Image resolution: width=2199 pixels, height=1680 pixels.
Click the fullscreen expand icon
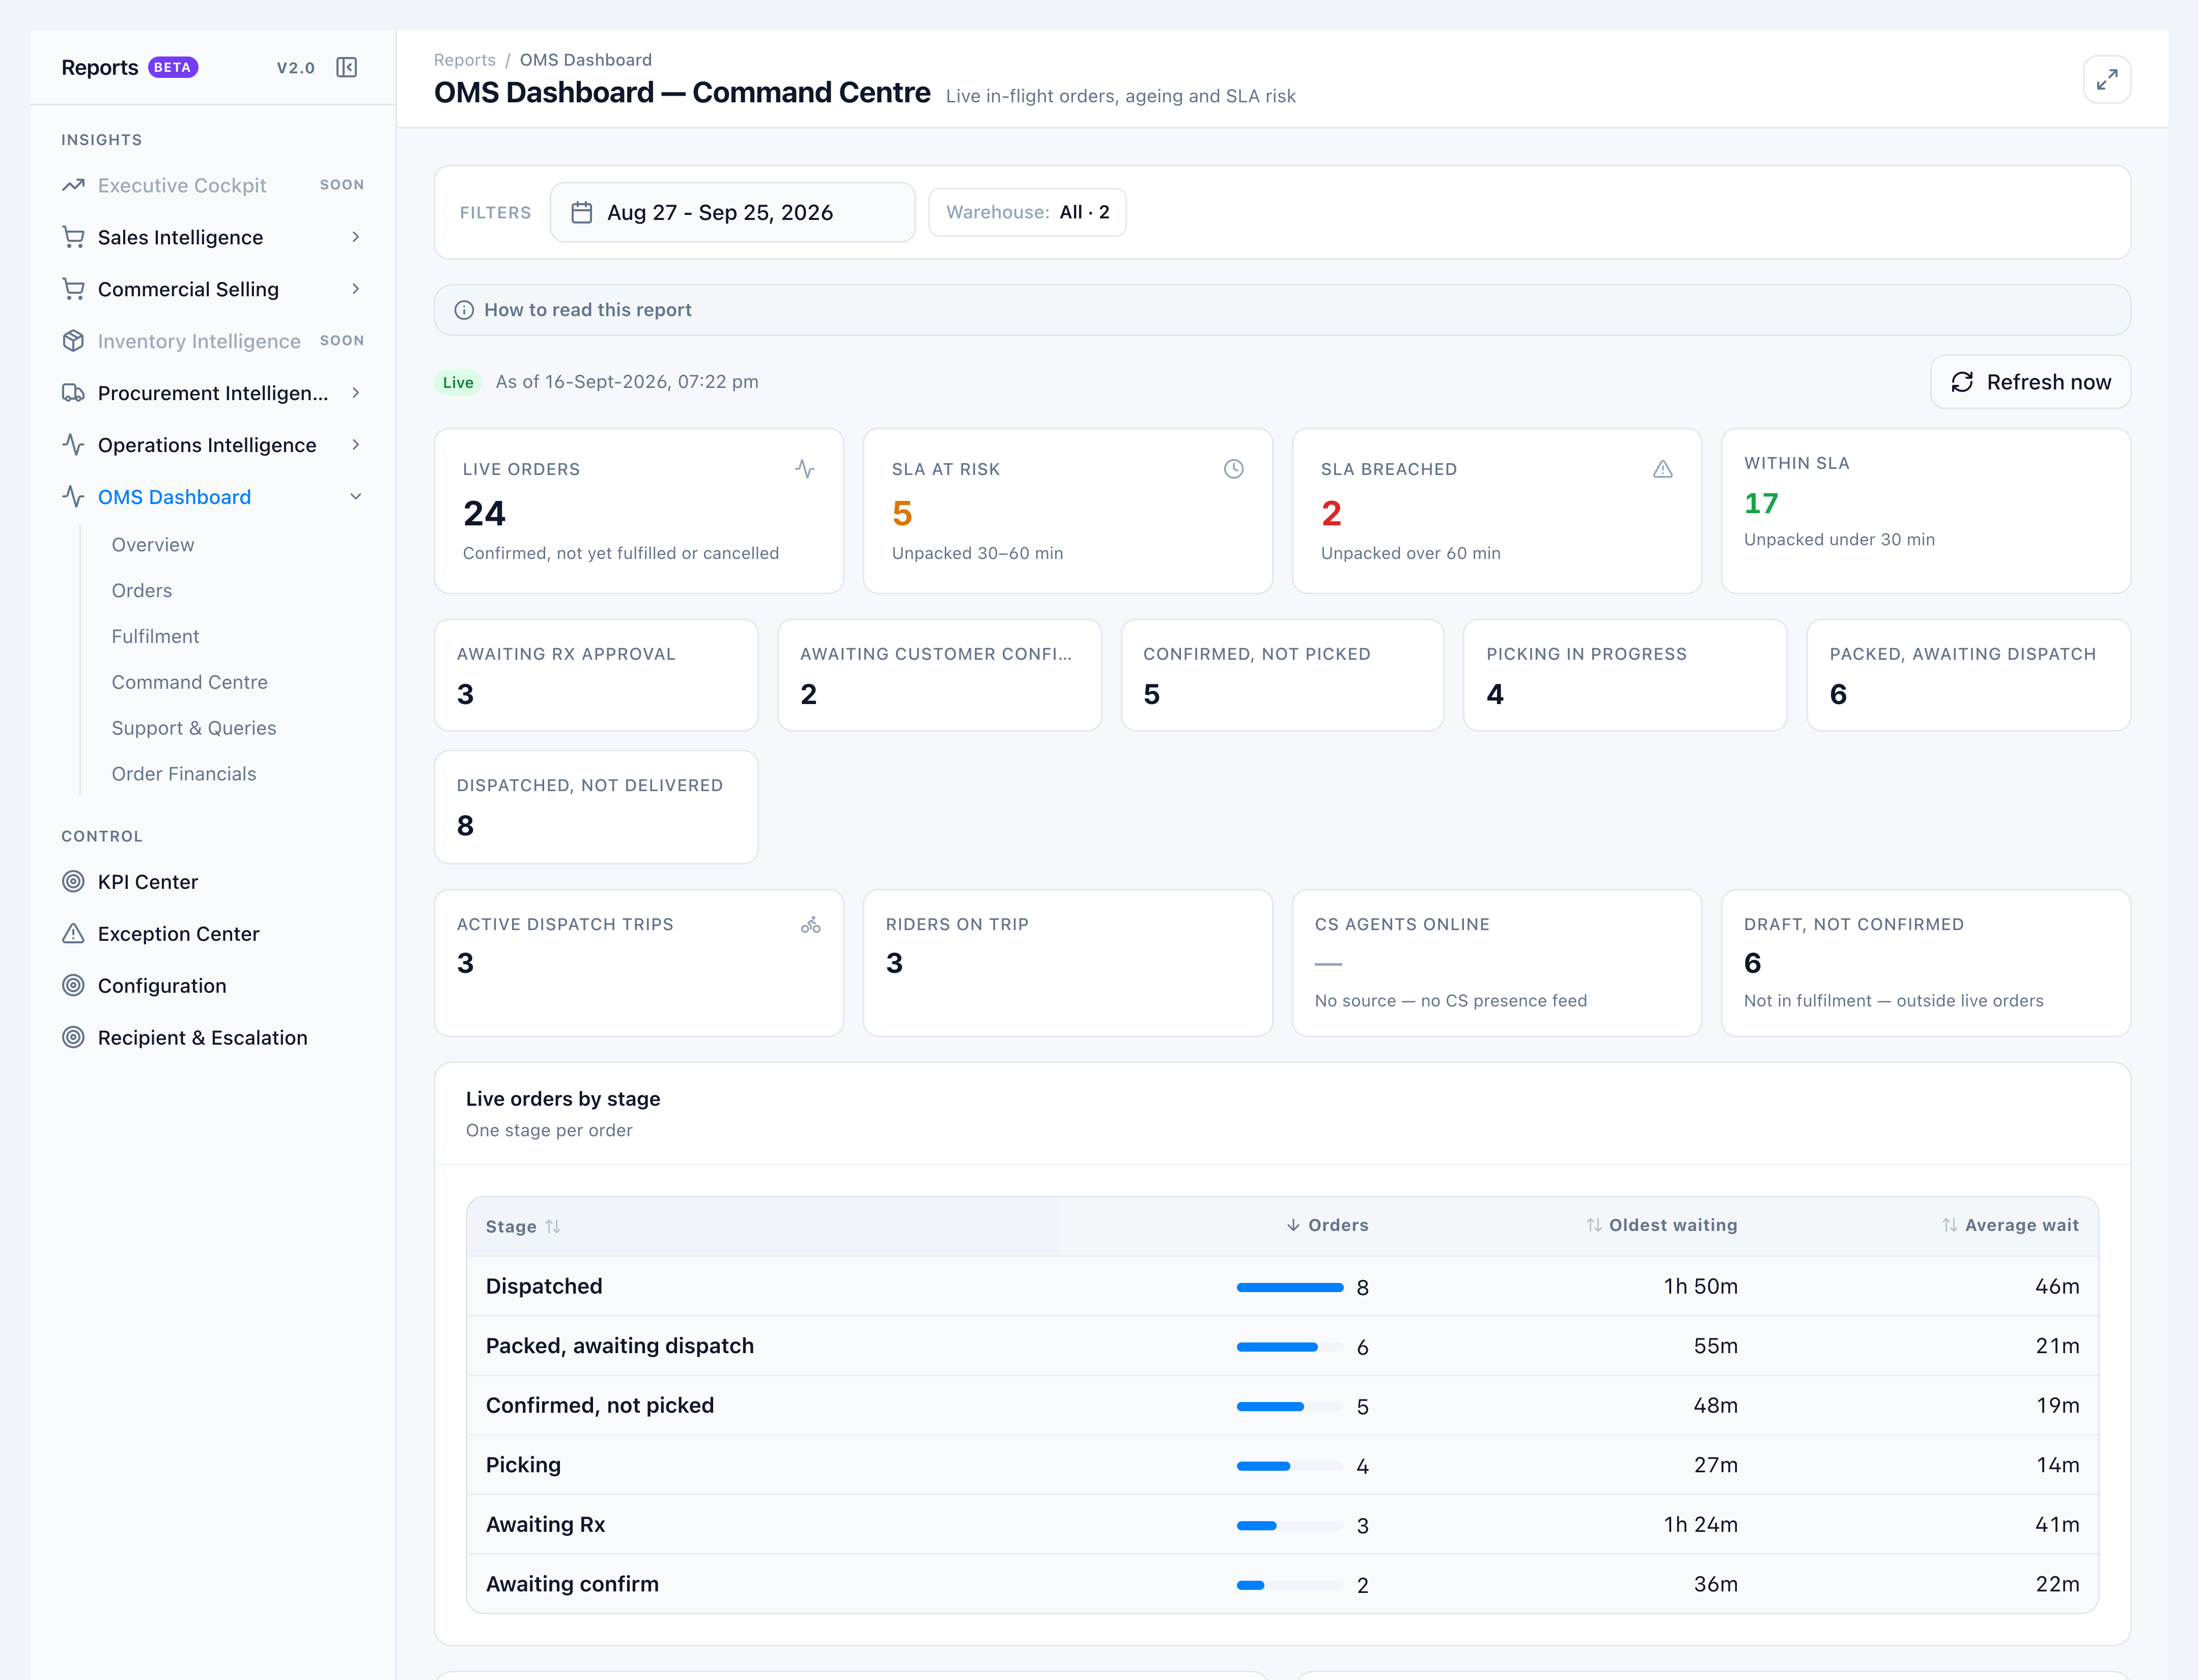2106,79
